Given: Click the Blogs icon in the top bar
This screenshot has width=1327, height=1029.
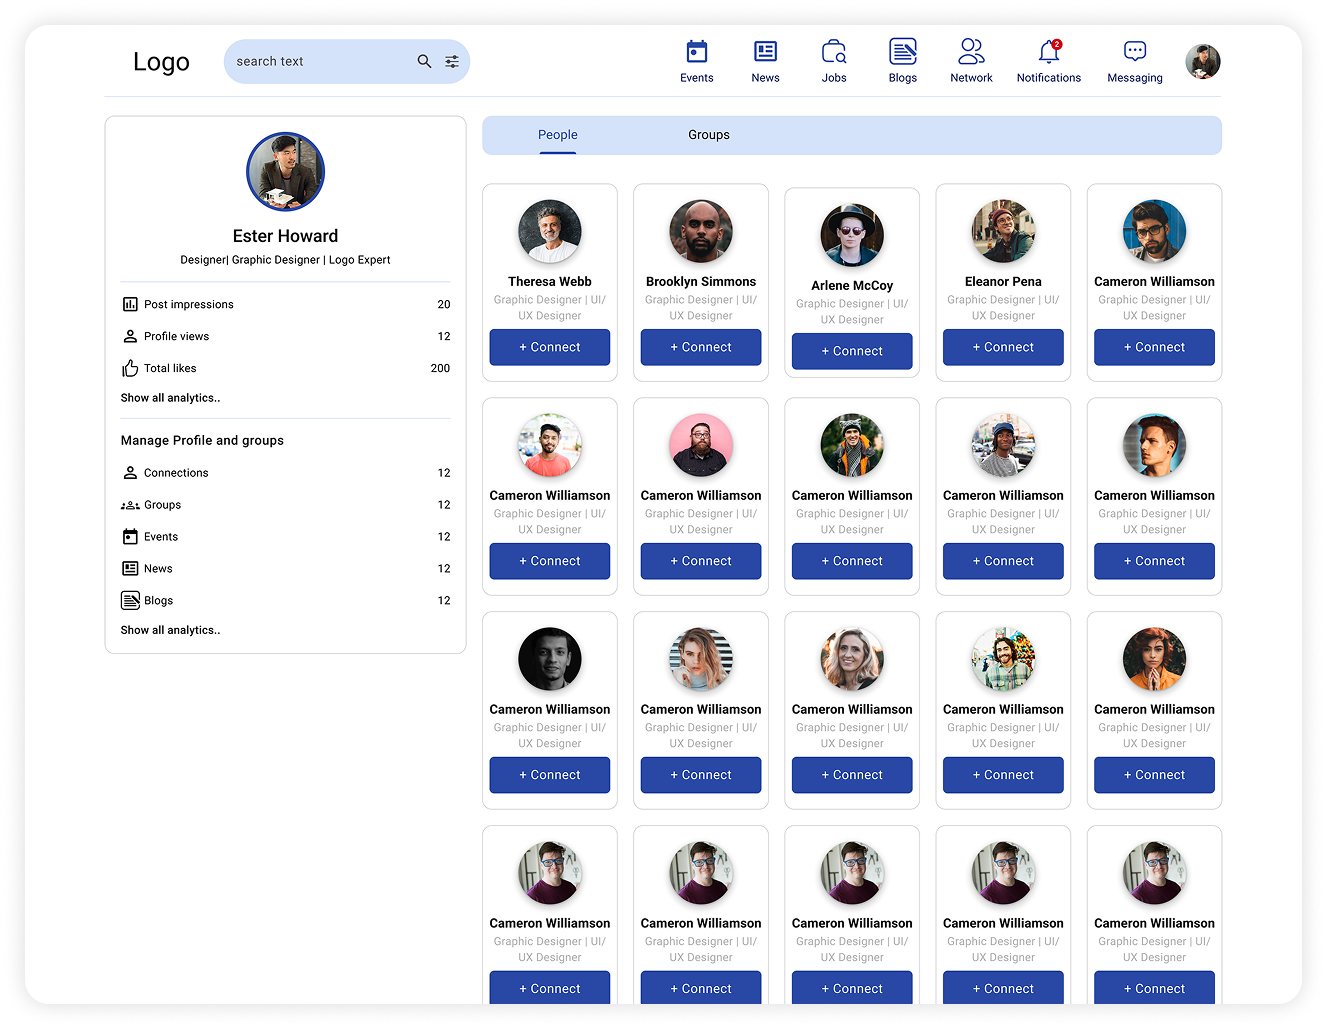Looking at the screenshot, I should tap(901, 49).
